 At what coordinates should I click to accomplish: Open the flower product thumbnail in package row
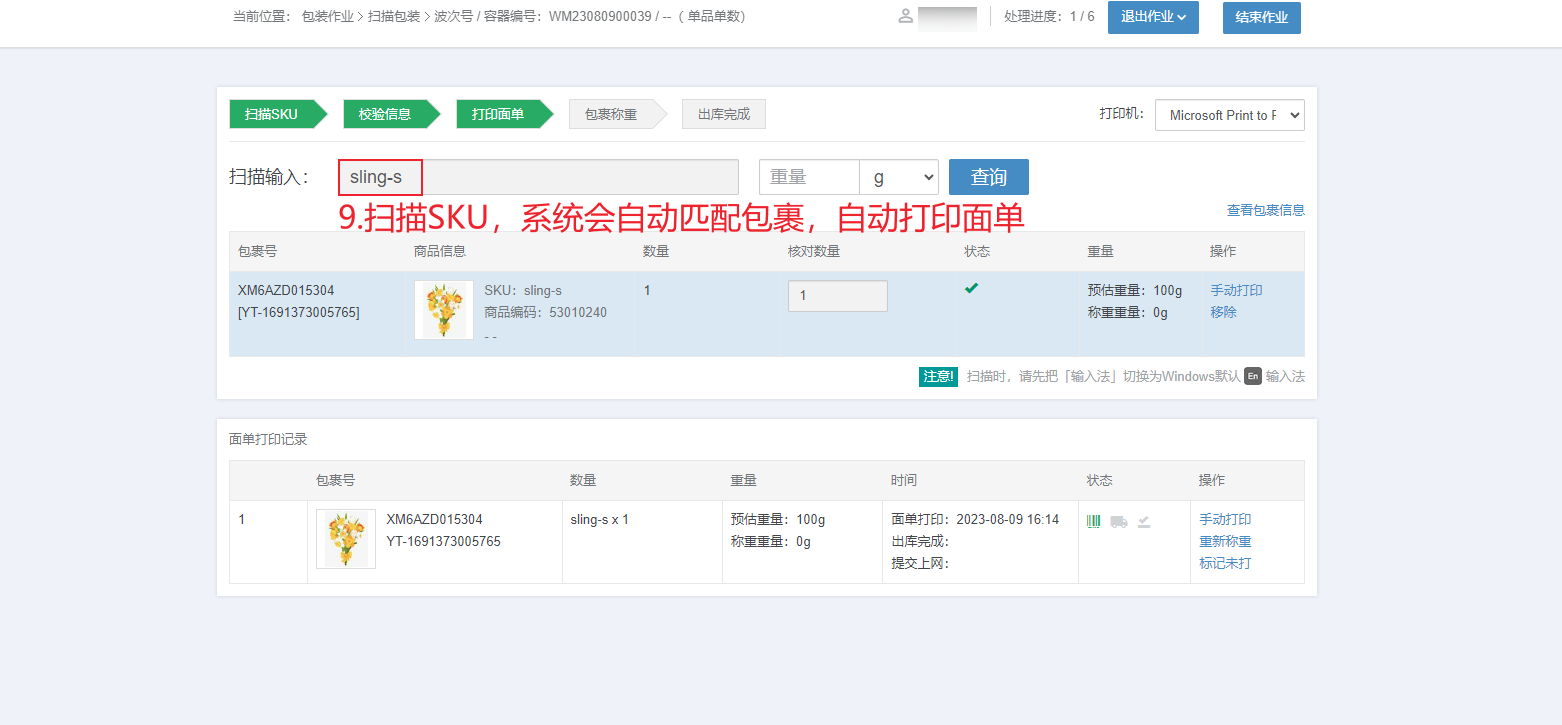click(x=444, y=310)
